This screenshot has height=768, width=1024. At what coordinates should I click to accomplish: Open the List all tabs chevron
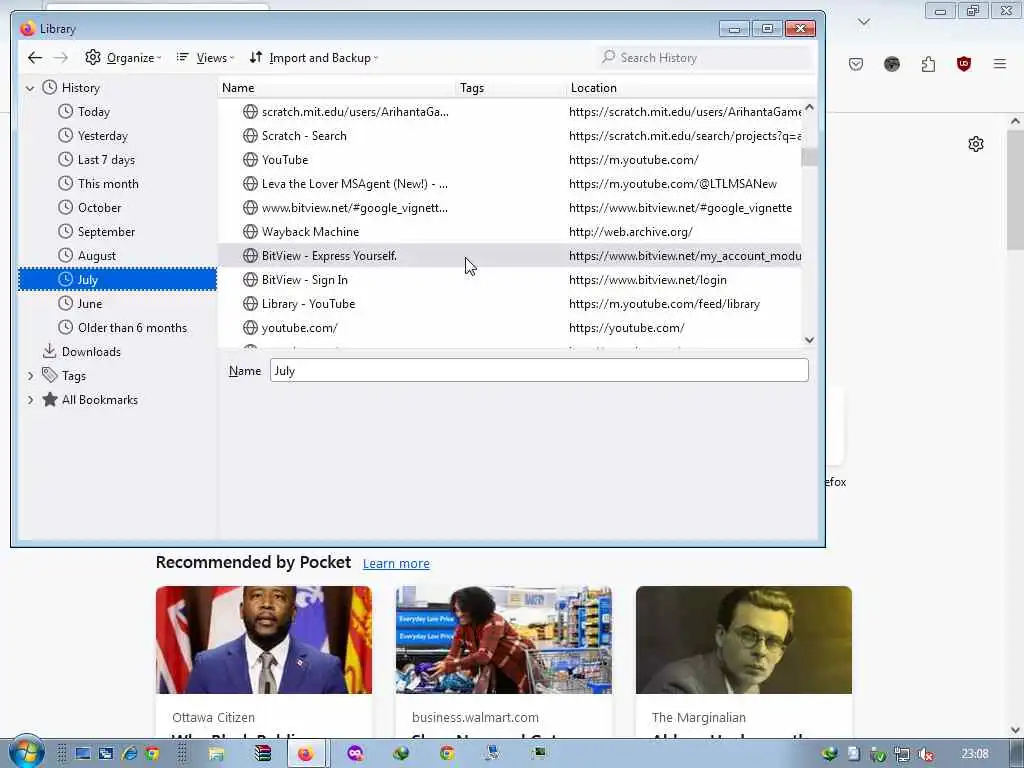(x=864, y=22)
